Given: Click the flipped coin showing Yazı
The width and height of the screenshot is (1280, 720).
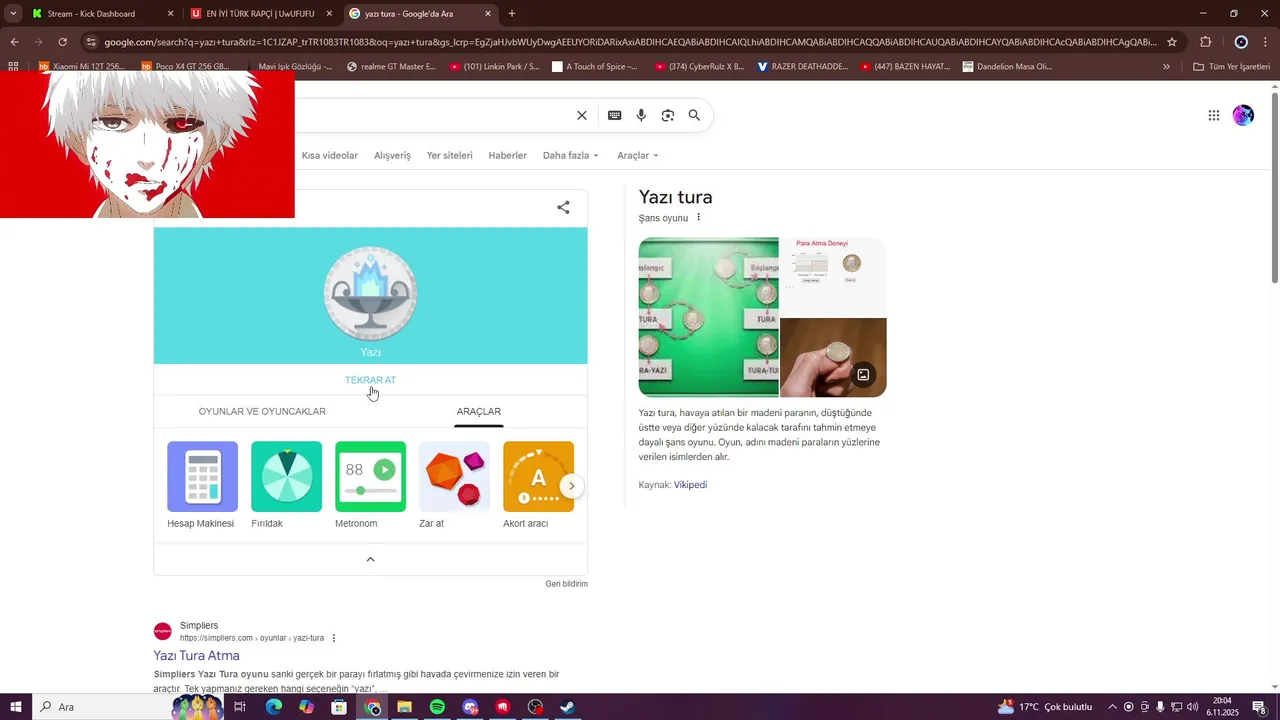Looking at the screenshot, I should click(x=370, y=294).
